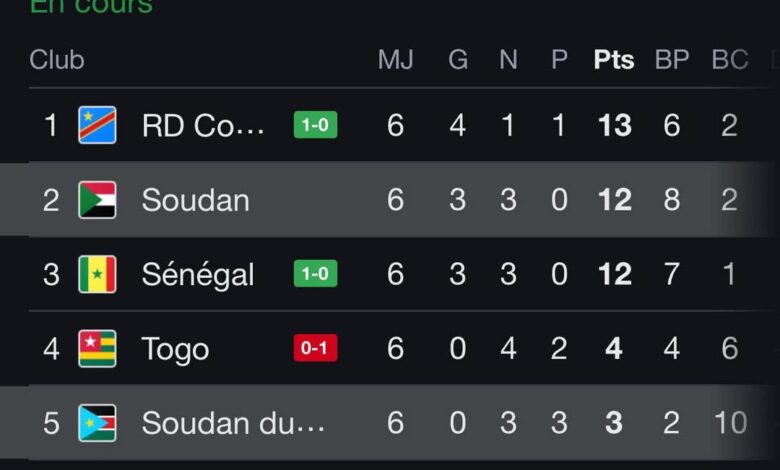Click the Togo flag icon
This screenshot has width=780, height=470.
click(x=97, y=349)
